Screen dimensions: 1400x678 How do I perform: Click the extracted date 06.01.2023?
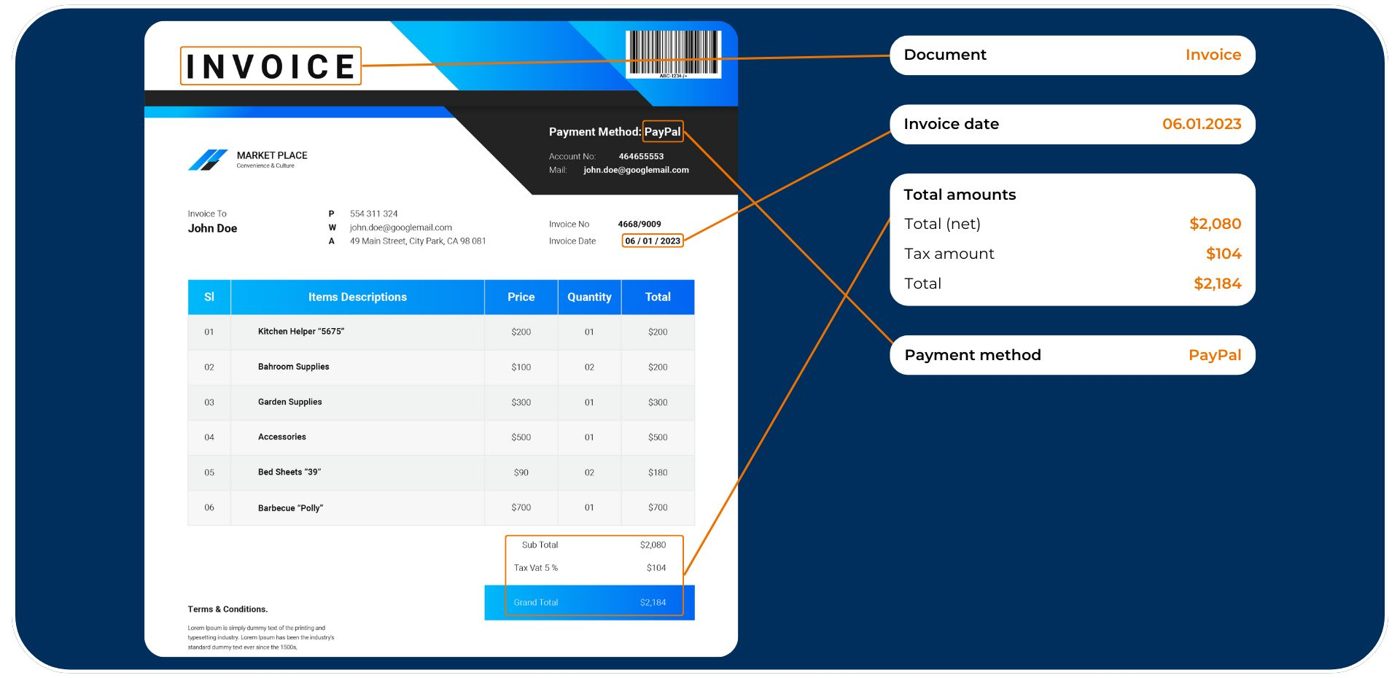click(1201, 124)
